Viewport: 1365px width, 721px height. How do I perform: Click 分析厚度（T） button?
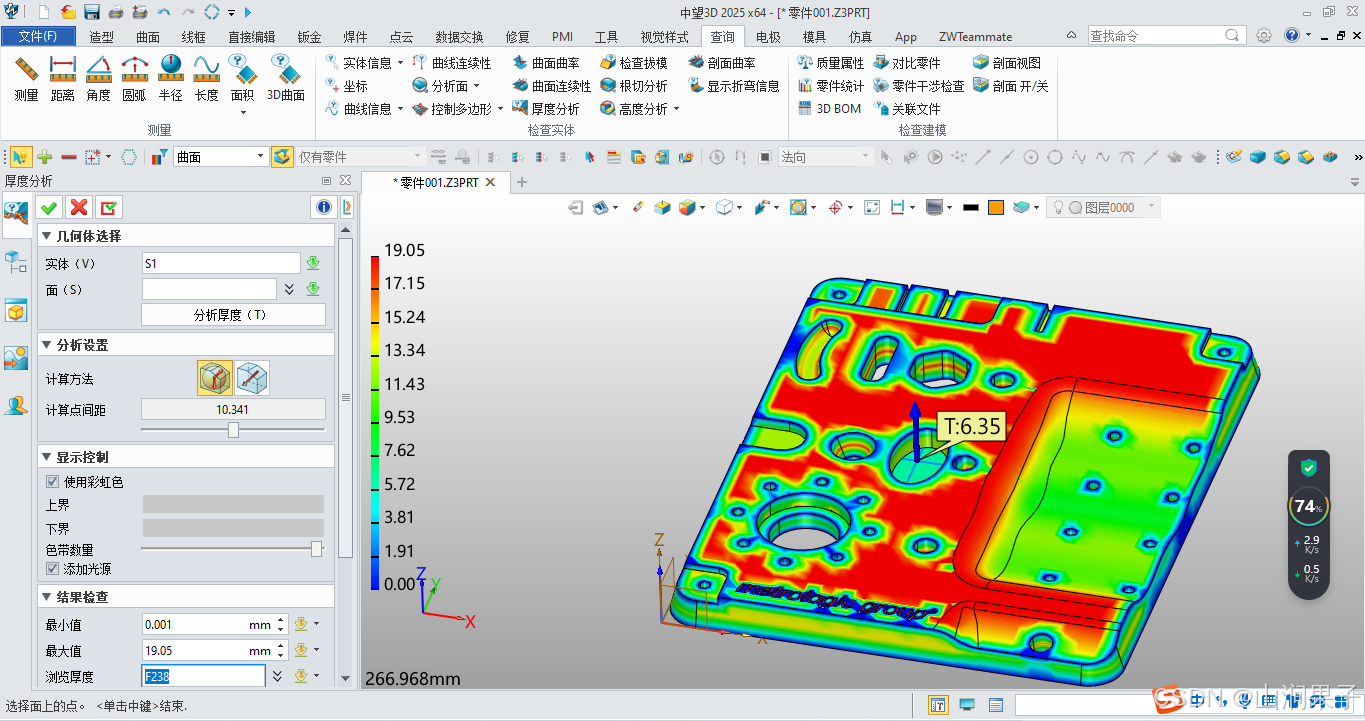[x=233, y=314]
